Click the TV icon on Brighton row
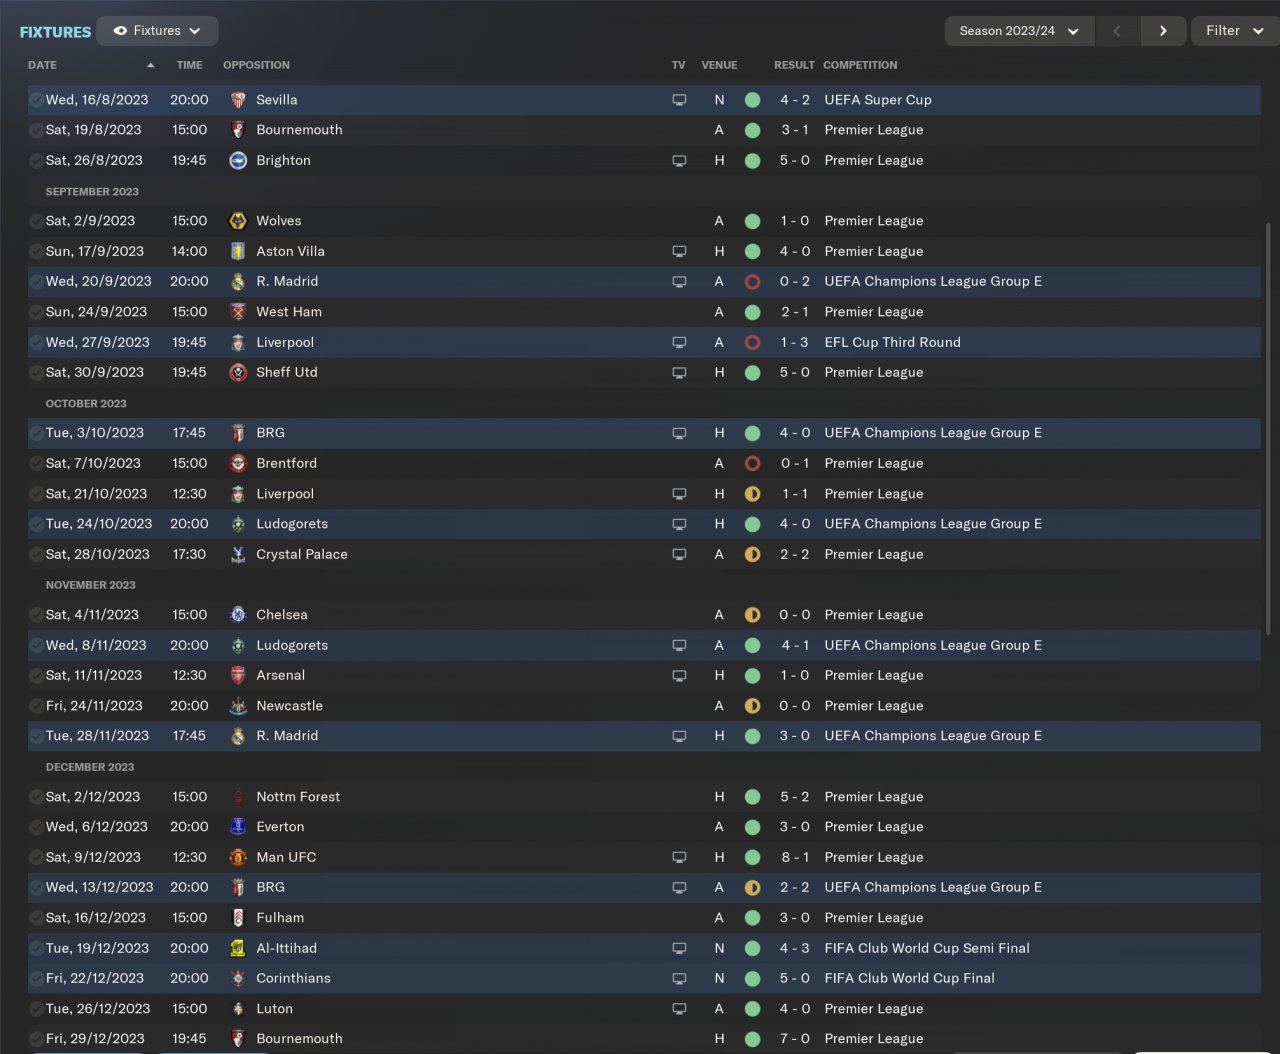 coord(679,161)
